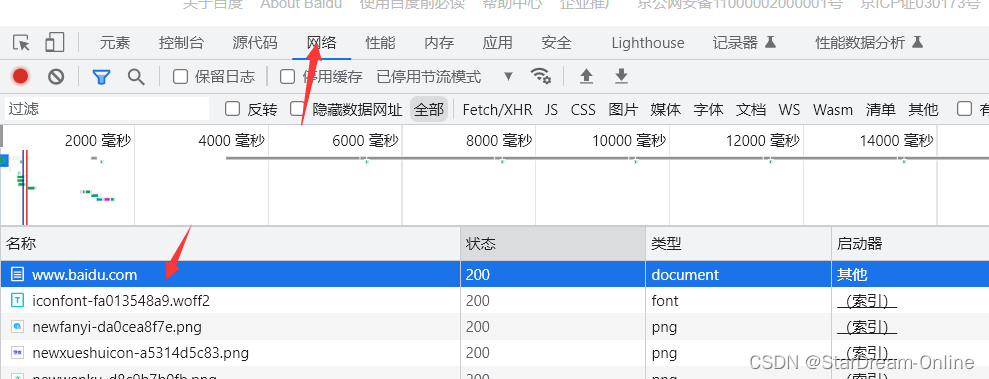Select the www.baidu.com request row
Viewport: 989px width, 379px height.
click(494, 275)
